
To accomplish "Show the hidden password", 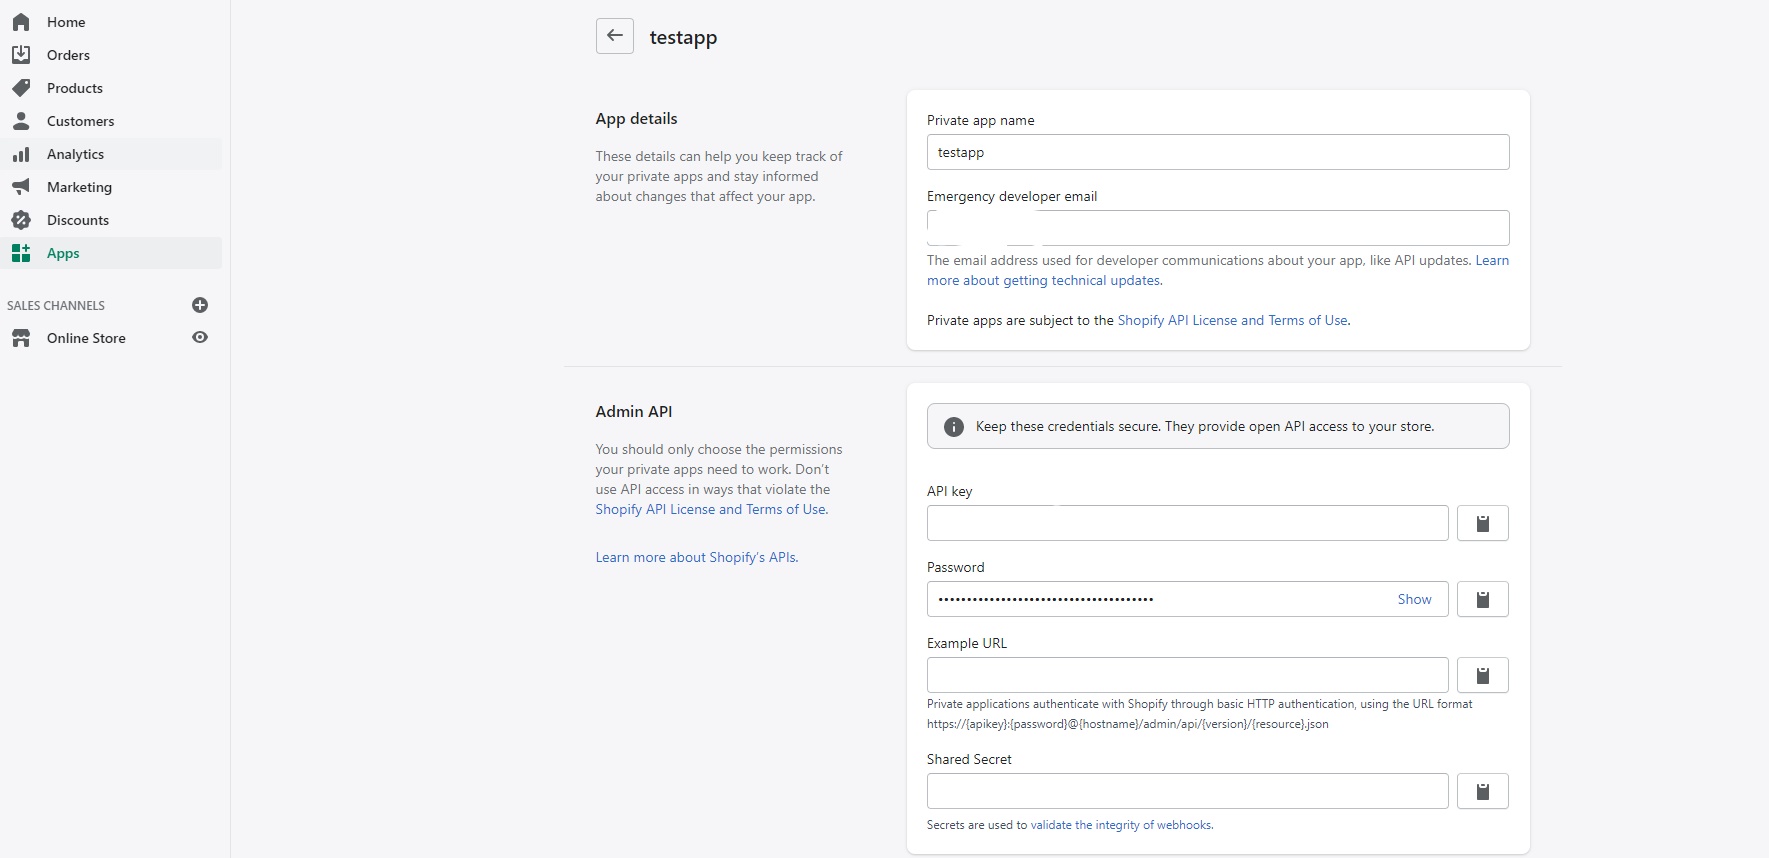I will point(1414,599).
